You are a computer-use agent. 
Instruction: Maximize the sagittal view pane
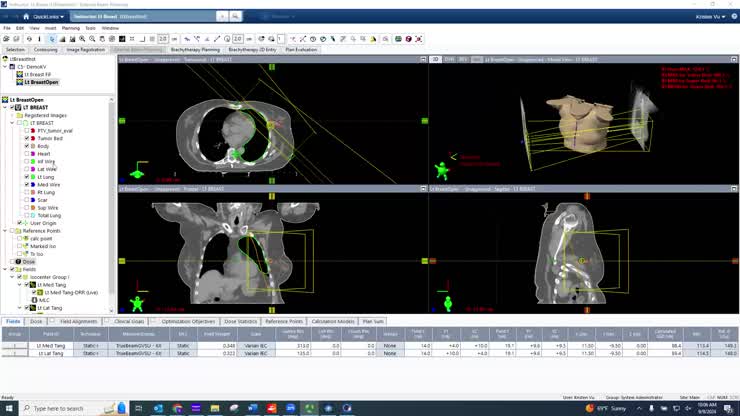point(734,189)
